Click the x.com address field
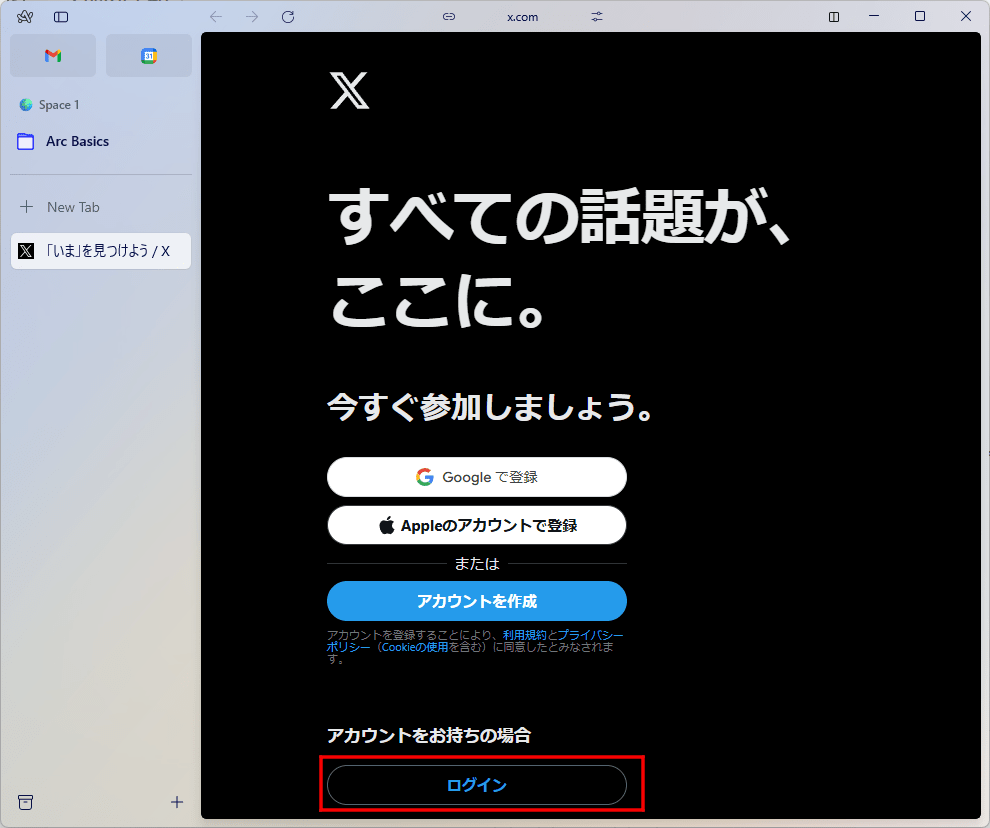The width and height of the screenshot is (990, 828). tap(522, 16)
